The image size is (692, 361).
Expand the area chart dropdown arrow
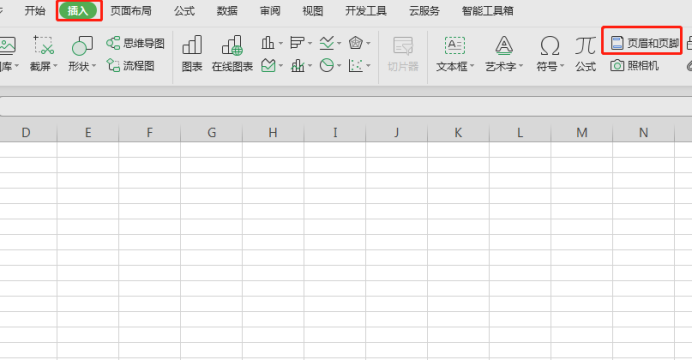pyautogui.click(x=281, y=66)
